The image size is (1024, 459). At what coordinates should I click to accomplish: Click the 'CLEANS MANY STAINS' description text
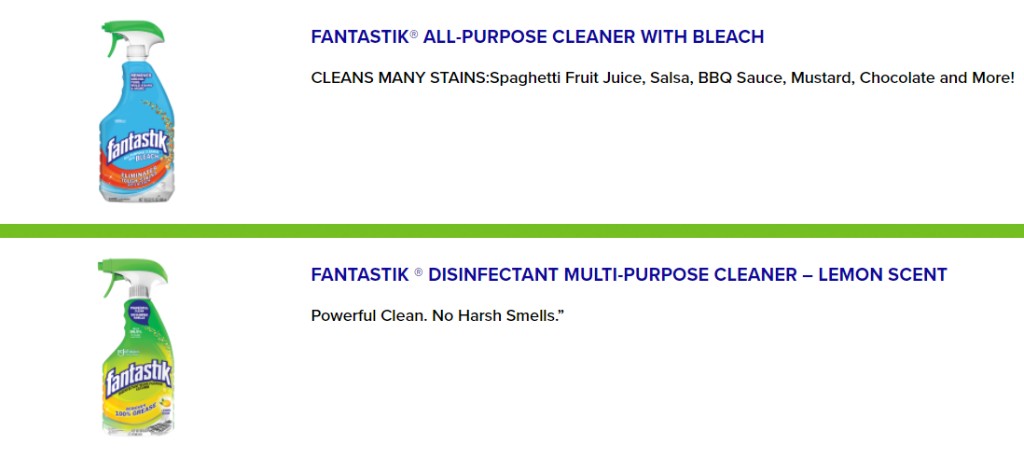[x=662, y=78]
